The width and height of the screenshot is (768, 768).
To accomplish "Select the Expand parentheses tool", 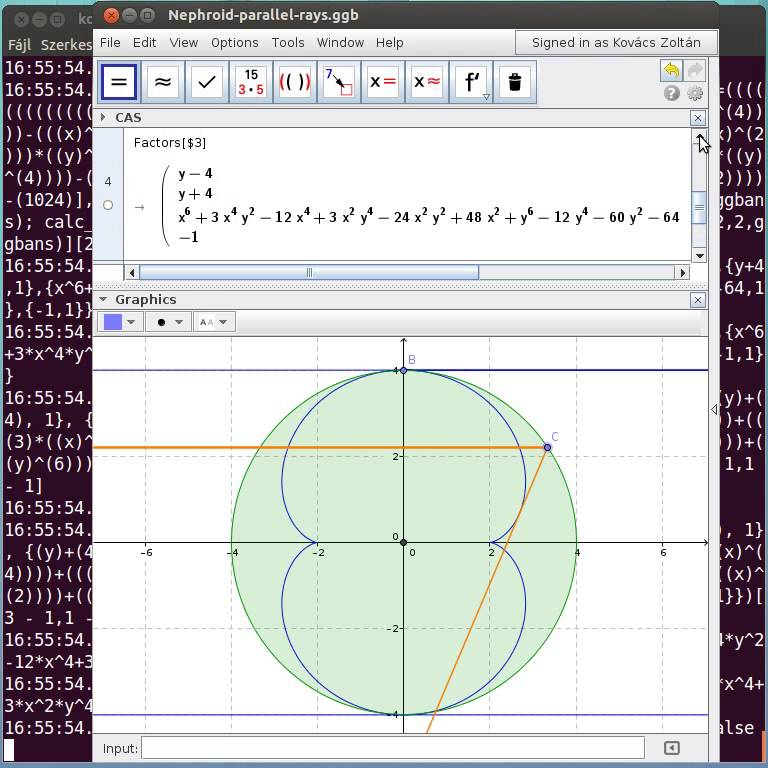I will [295, 82].
